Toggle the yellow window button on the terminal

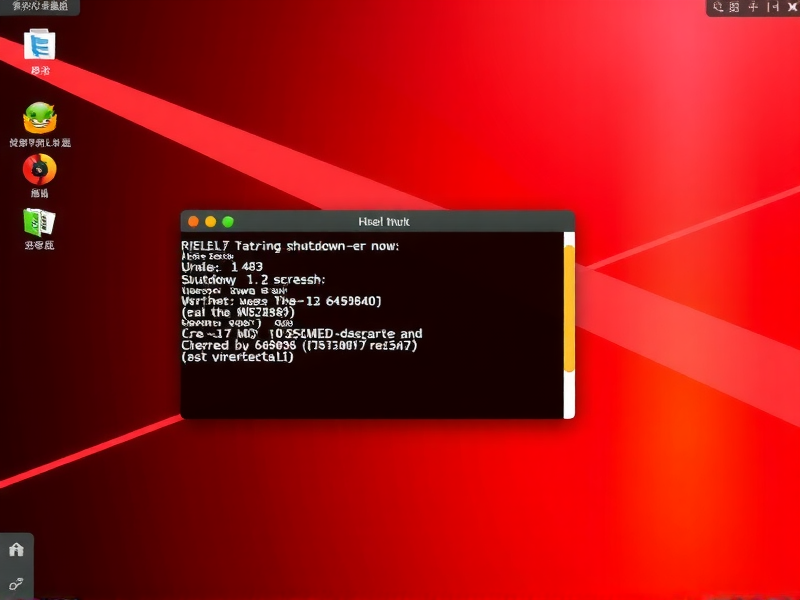tap(210, 221)
